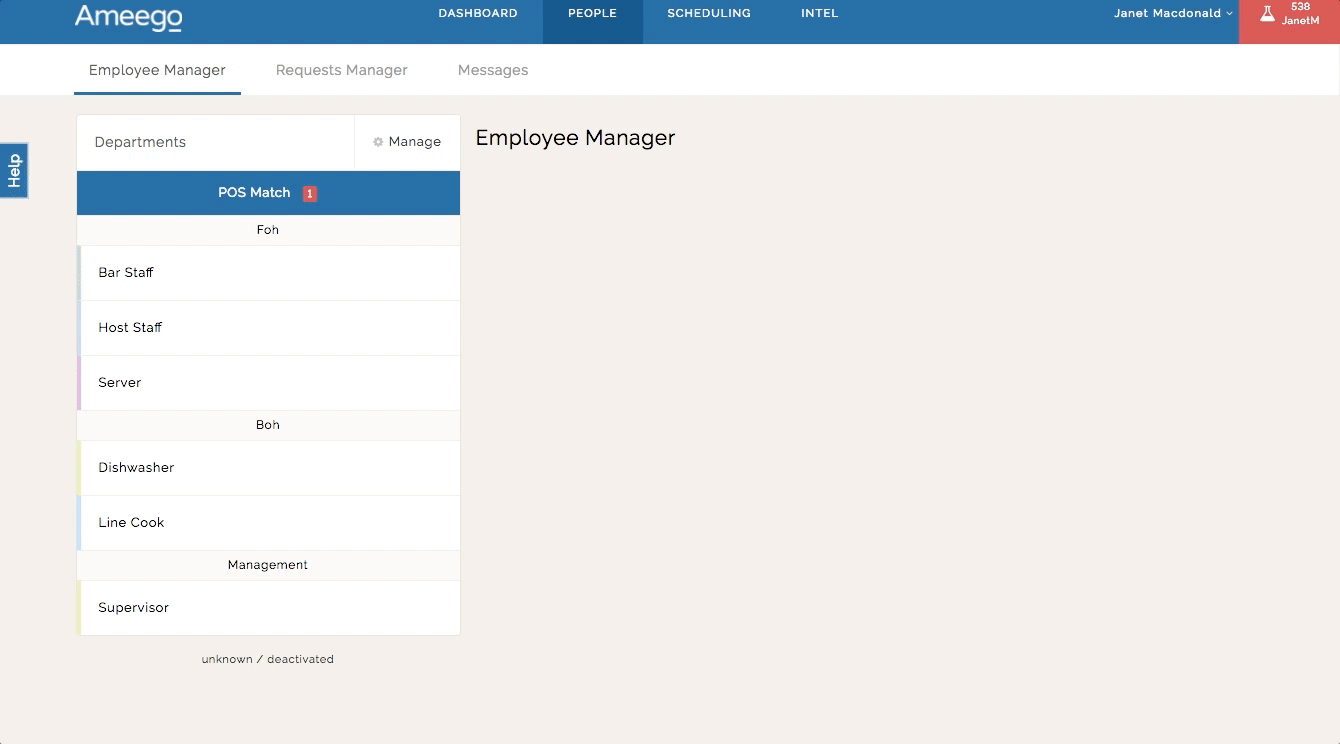
Task: Open the red POS Match notification badge
Action: 310,193
